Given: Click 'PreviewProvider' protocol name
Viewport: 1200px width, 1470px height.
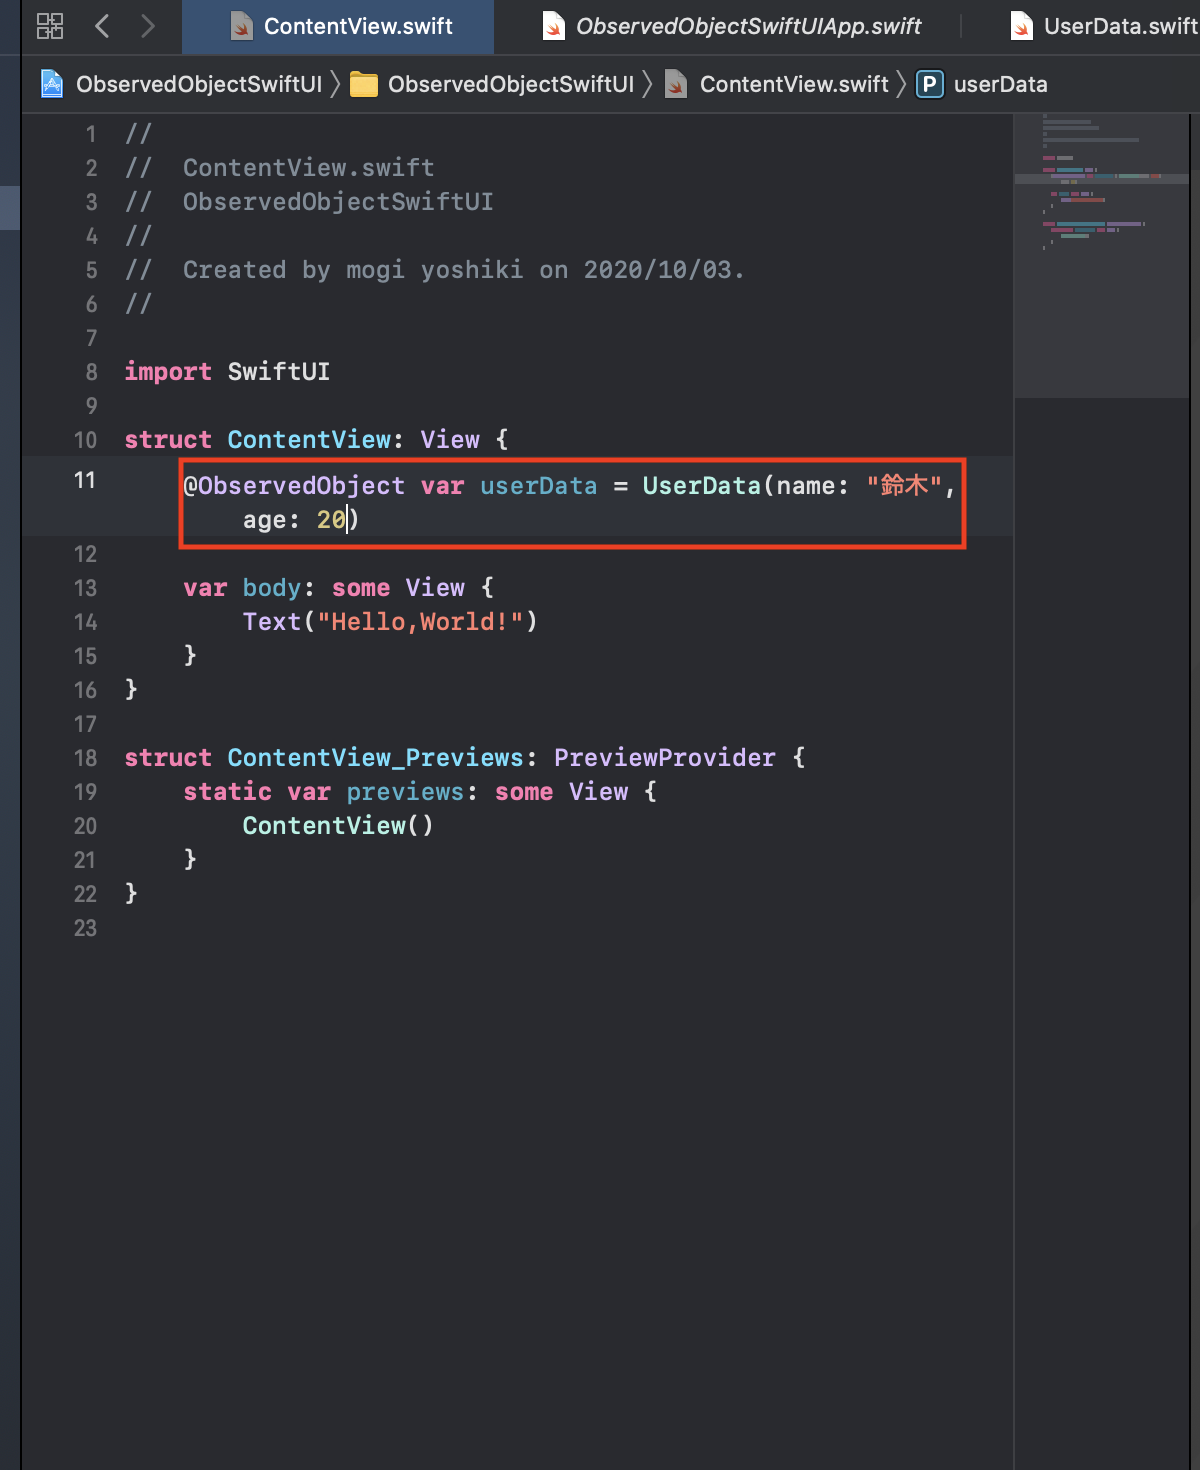Looking at the screenshot, I should (665, 758).
